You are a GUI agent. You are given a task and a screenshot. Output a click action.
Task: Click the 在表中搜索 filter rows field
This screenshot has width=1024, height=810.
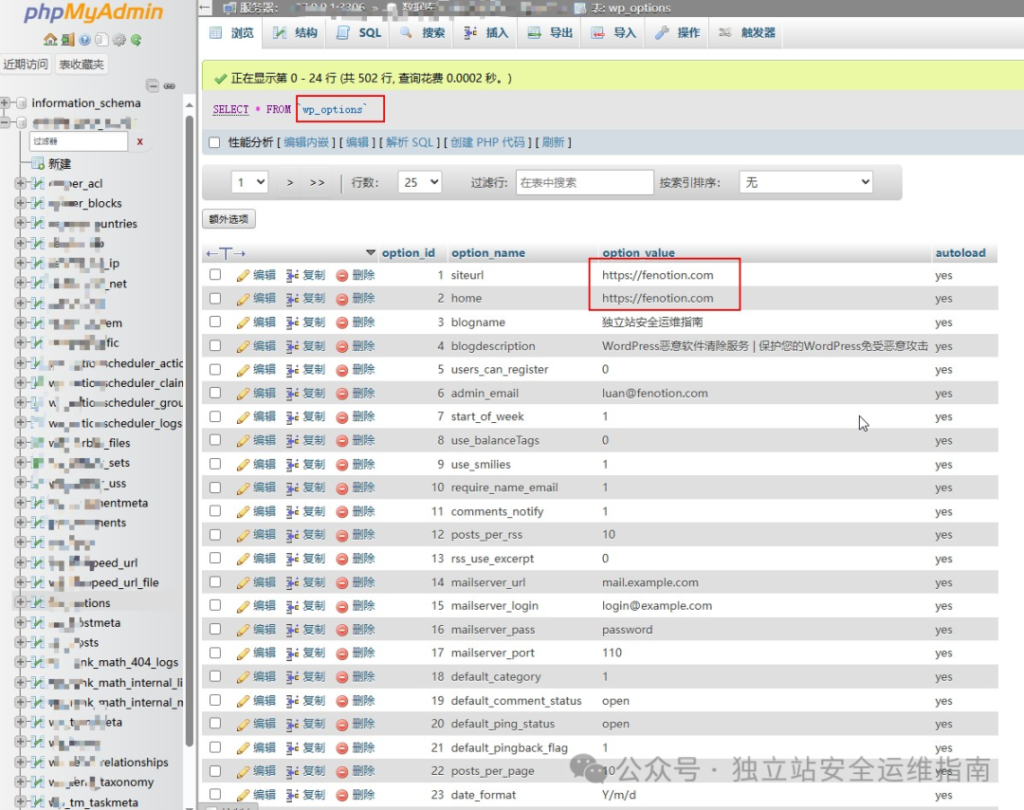point(584,182)
